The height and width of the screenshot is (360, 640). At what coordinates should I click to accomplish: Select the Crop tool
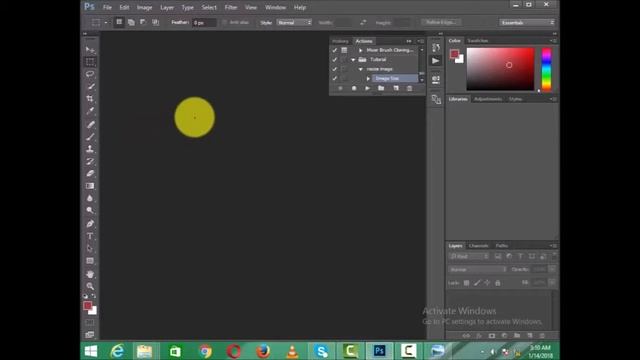click(x=90, y=99)
